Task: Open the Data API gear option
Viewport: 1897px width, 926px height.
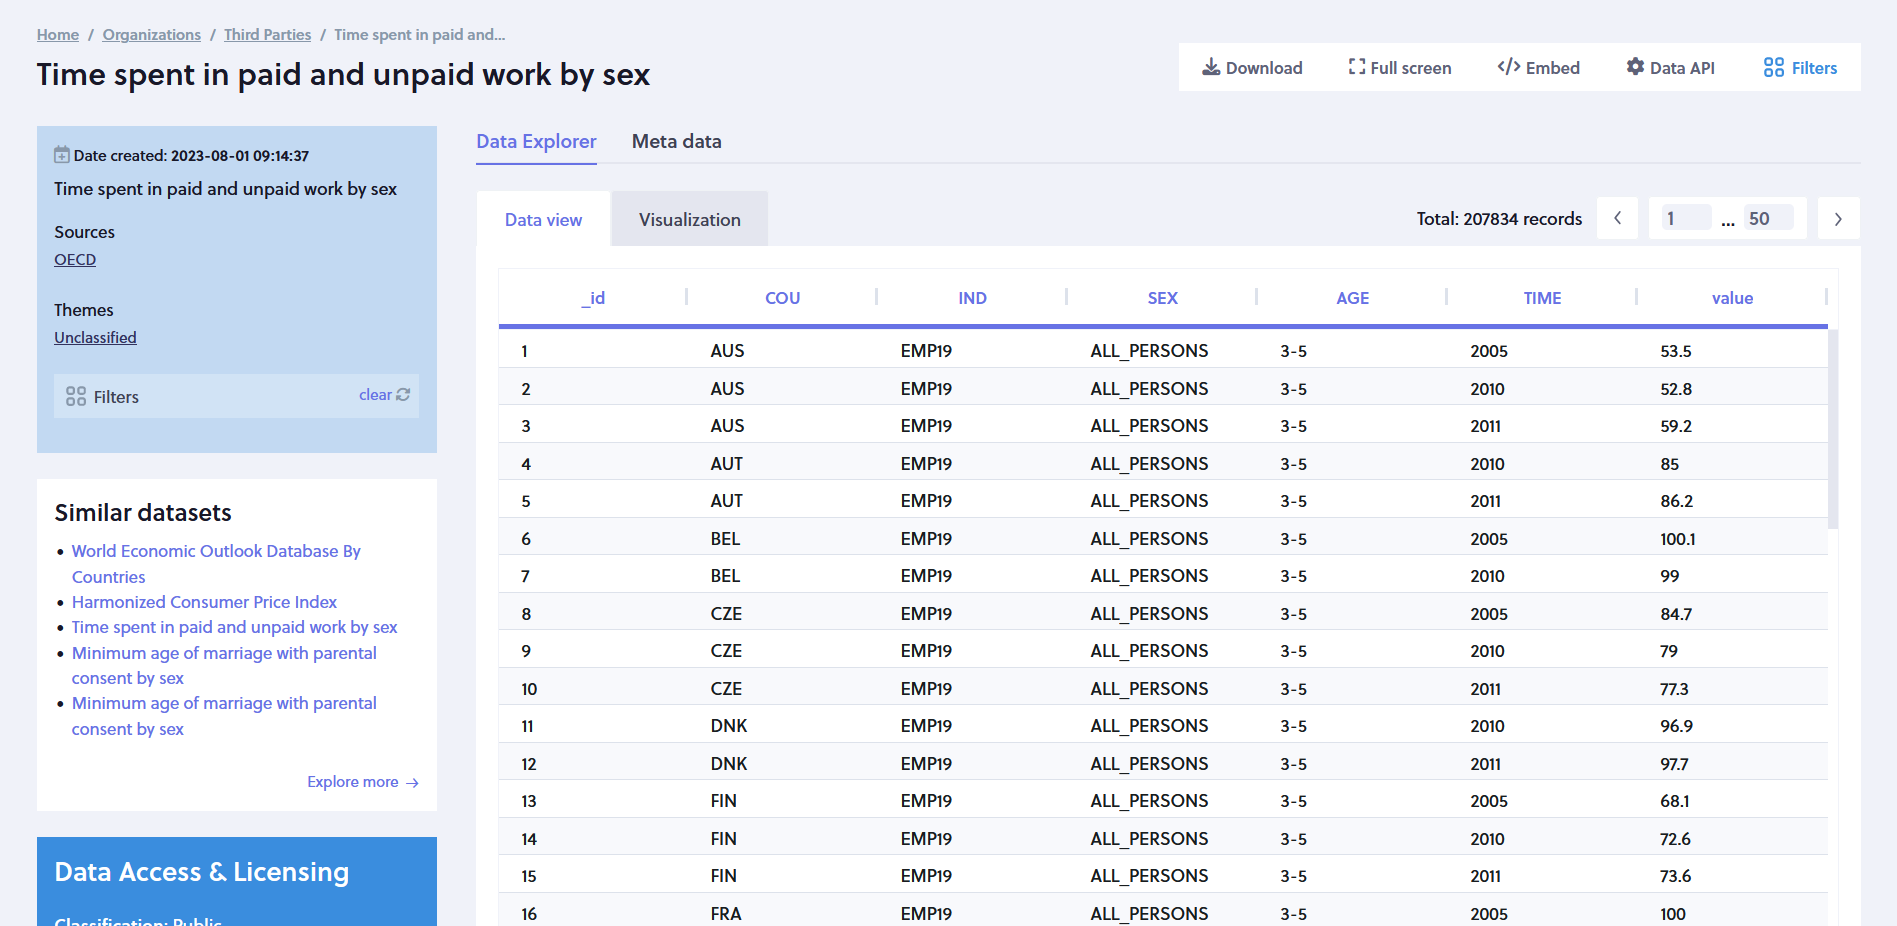Action: (x=1635, y=67)
